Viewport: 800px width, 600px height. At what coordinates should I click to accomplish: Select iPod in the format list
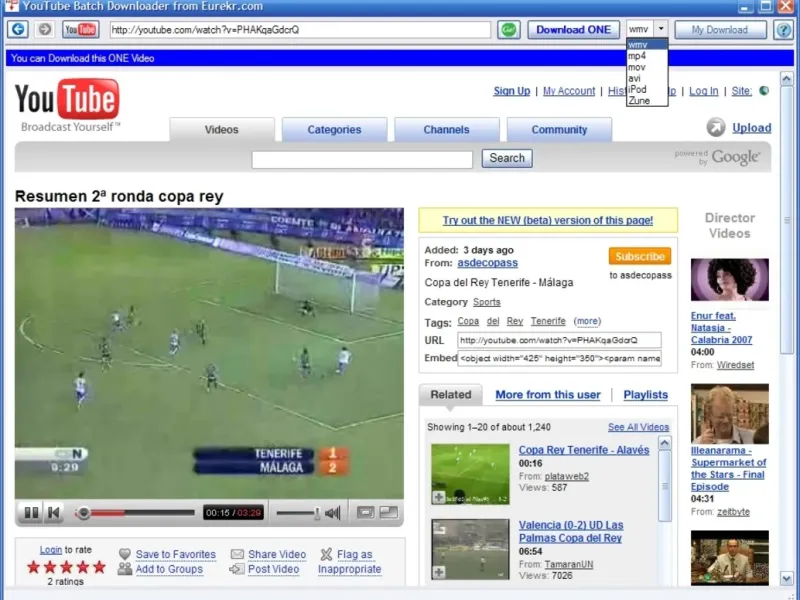[647, 89]
